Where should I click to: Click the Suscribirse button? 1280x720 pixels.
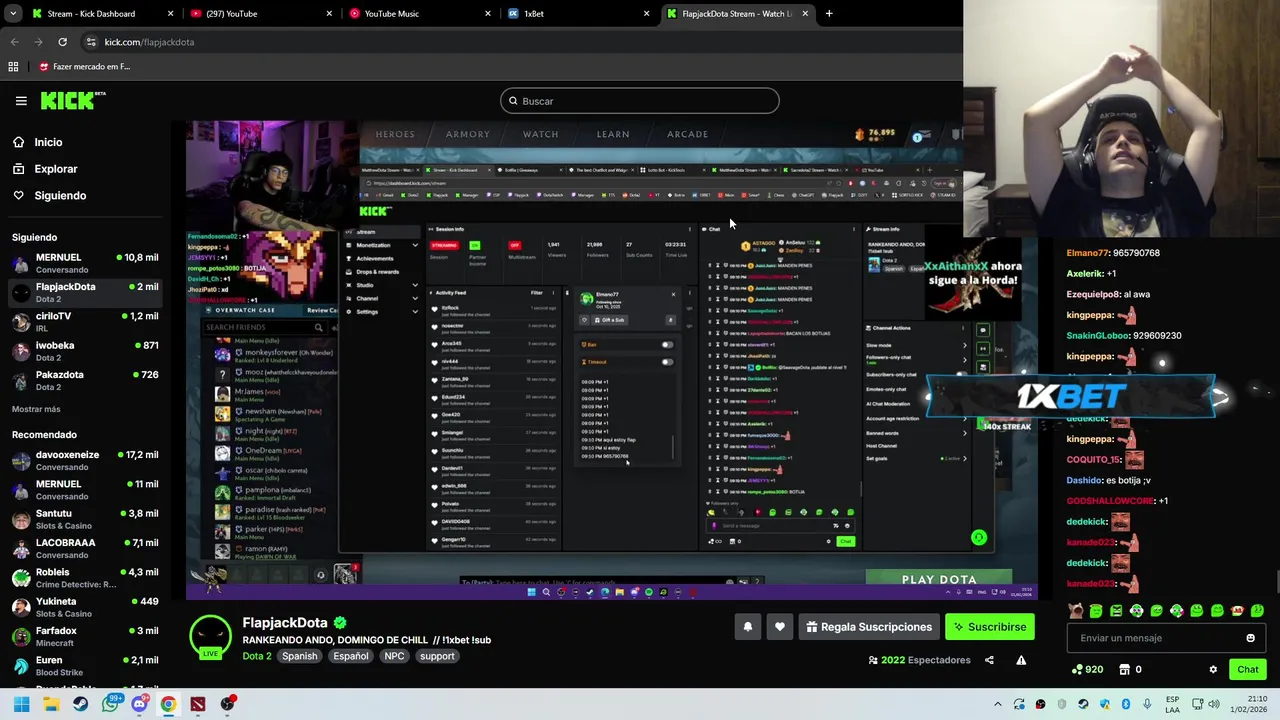point(990,627)
